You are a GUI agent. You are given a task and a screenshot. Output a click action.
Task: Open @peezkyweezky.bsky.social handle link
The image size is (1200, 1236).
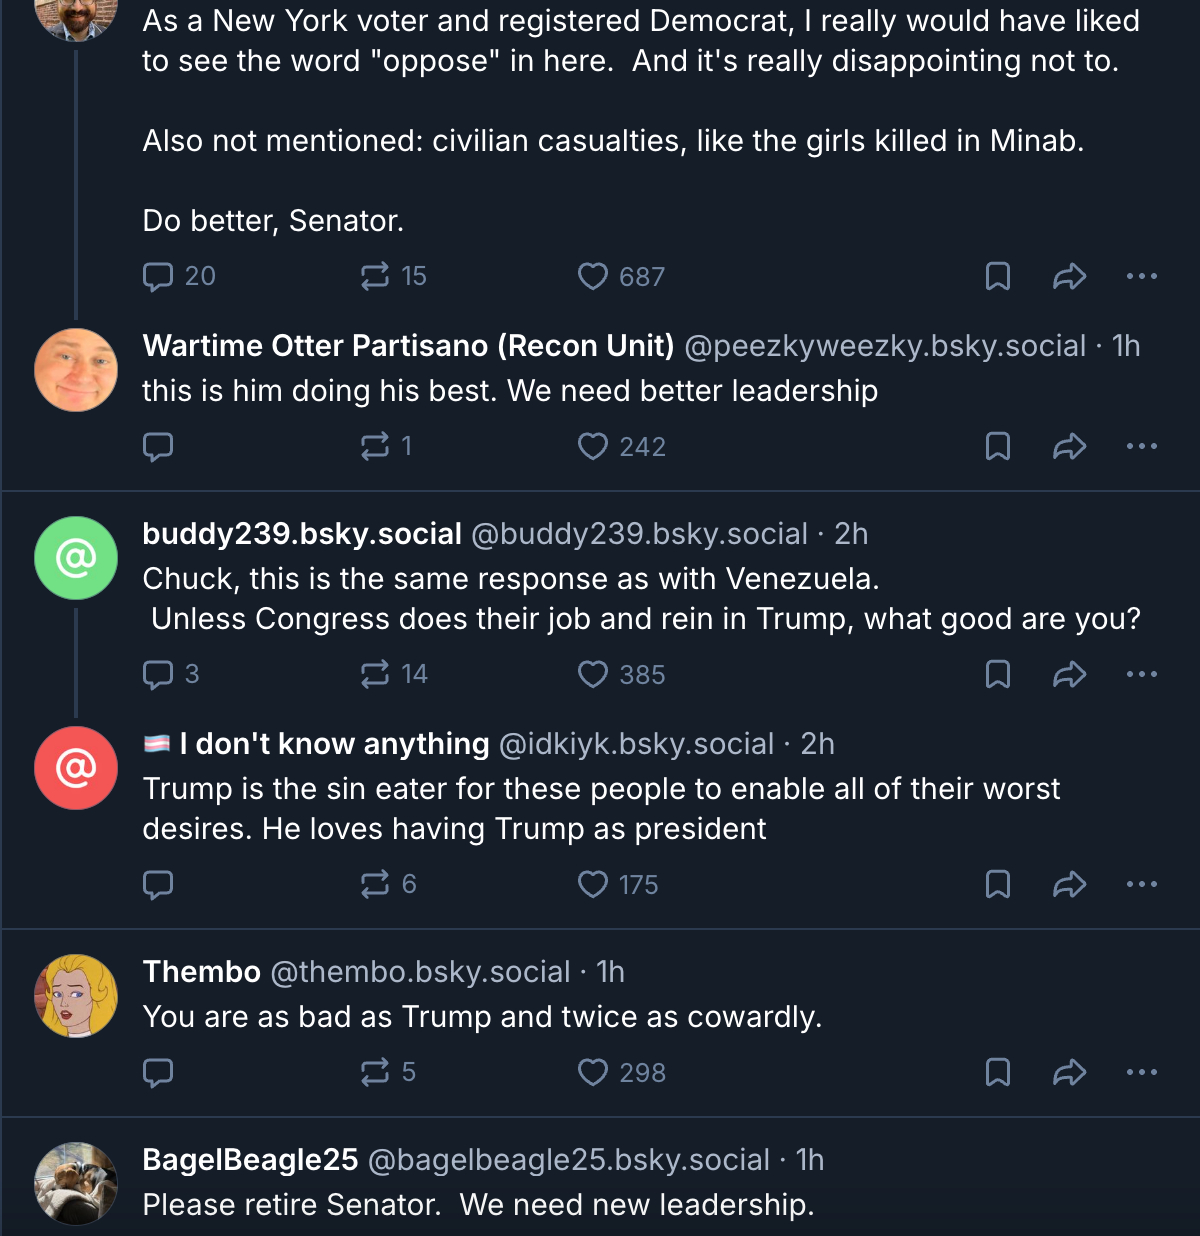pos(884,346)
